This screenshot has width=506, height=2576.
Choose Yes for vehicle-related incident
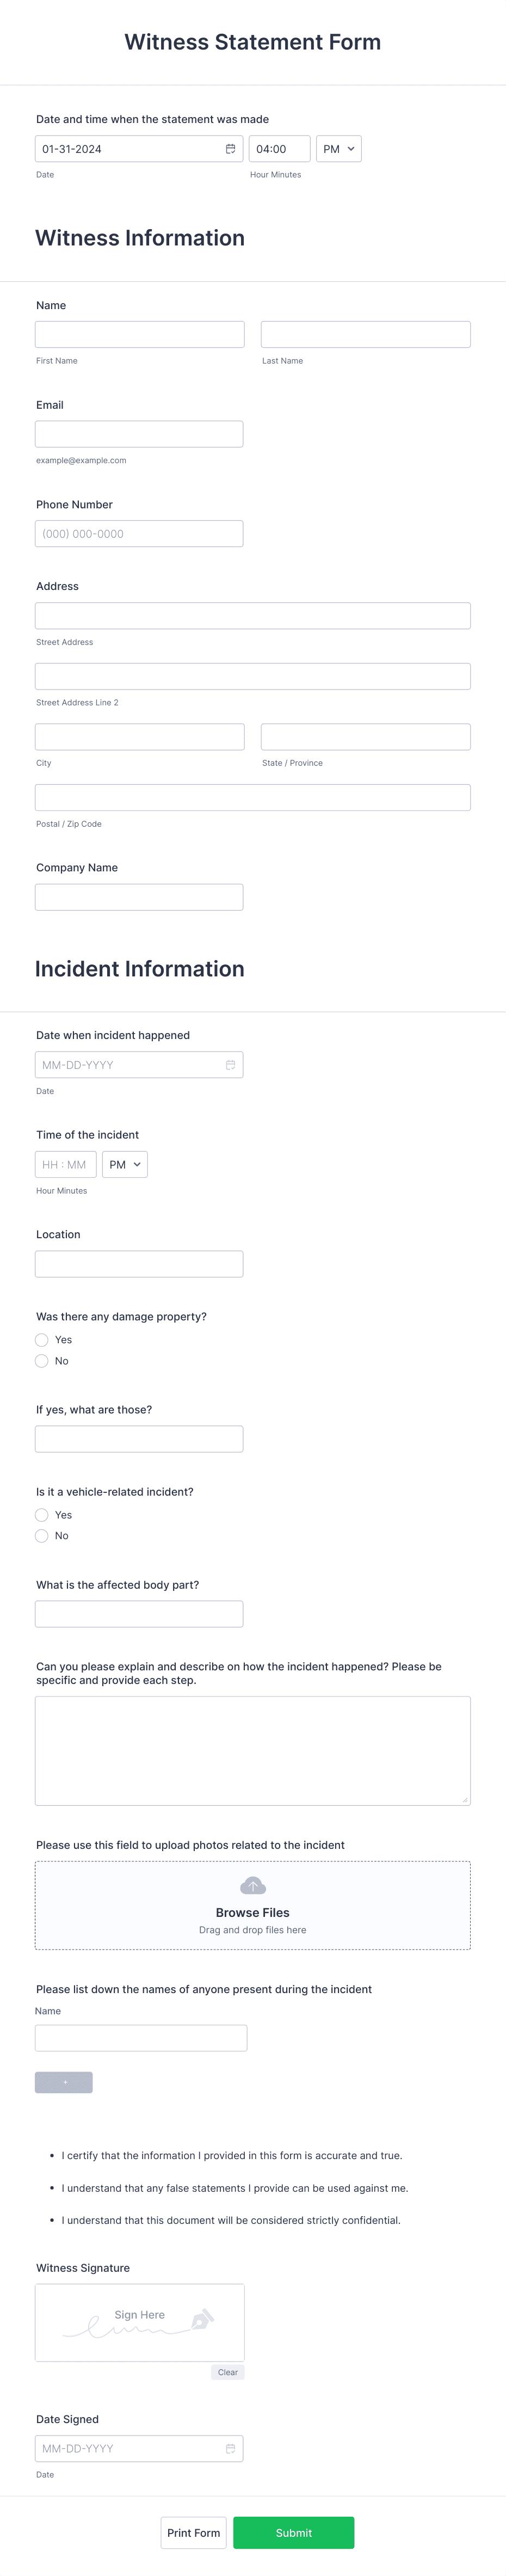tap(42, 1514)
